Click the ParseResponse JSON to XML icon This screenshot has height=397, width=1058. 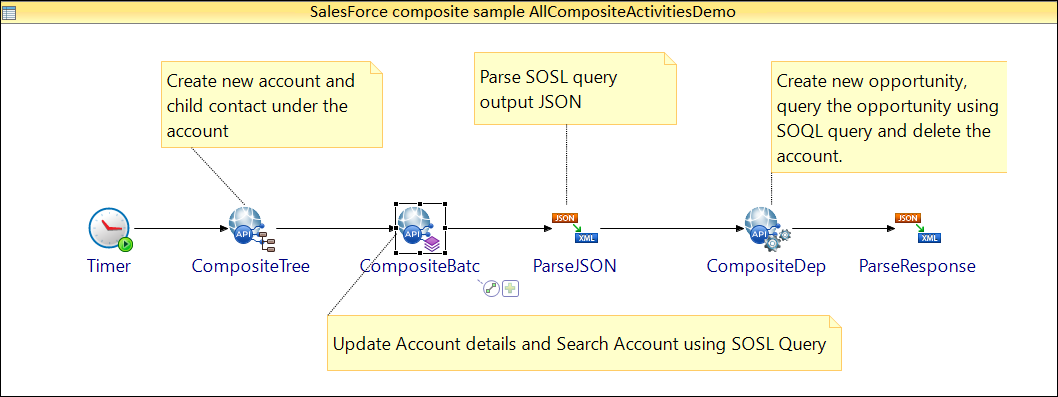[x=918, y=228]
